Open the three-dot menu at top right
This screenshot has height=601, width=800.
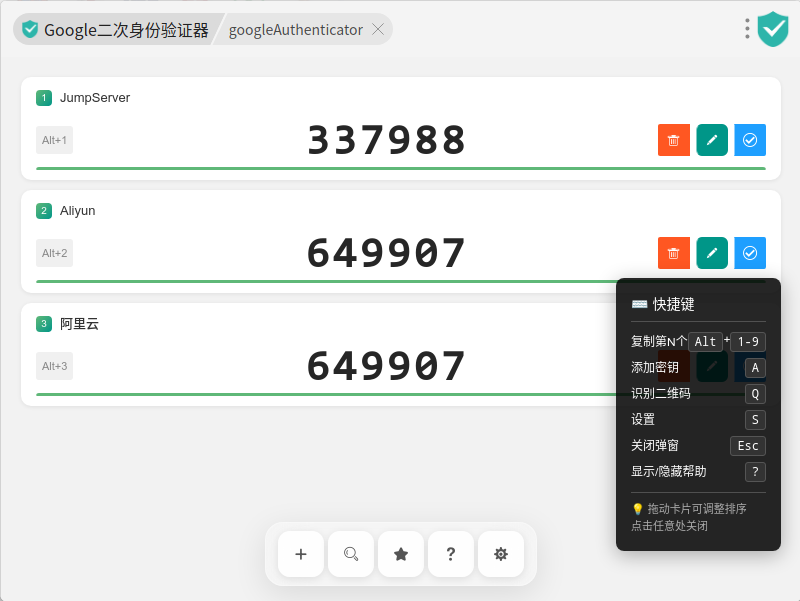(x=747, y=29)
